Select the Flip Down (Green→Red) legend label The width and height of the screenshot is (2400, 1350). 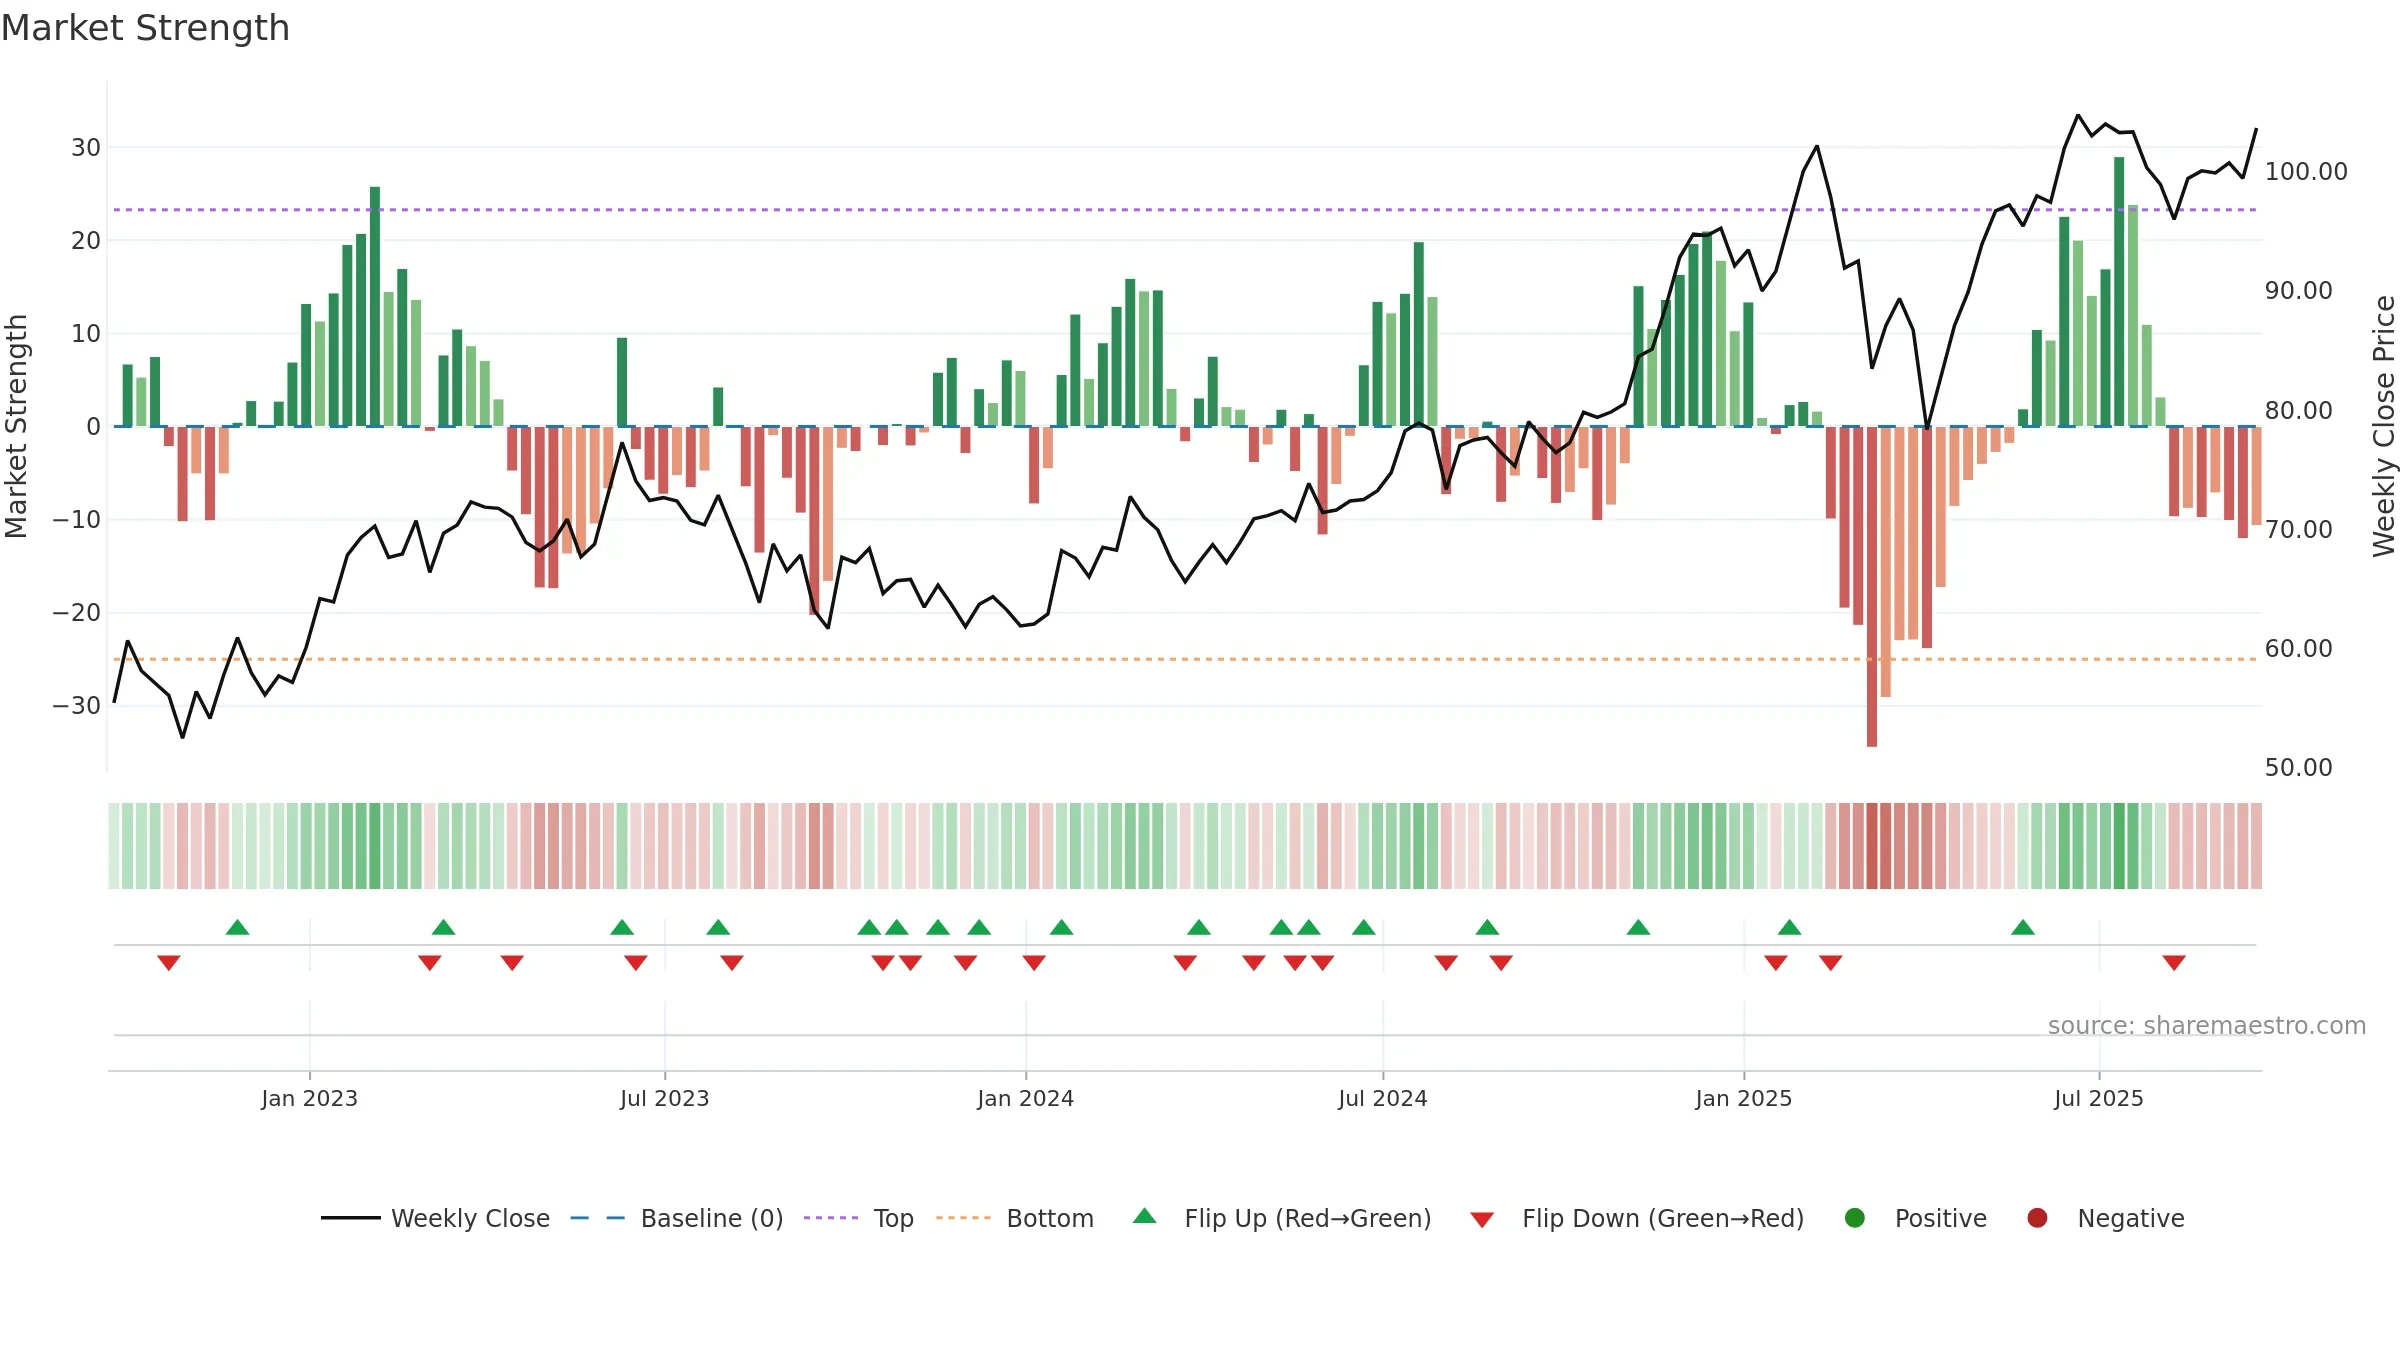pyautogui.click(x=1663, y=1218)
